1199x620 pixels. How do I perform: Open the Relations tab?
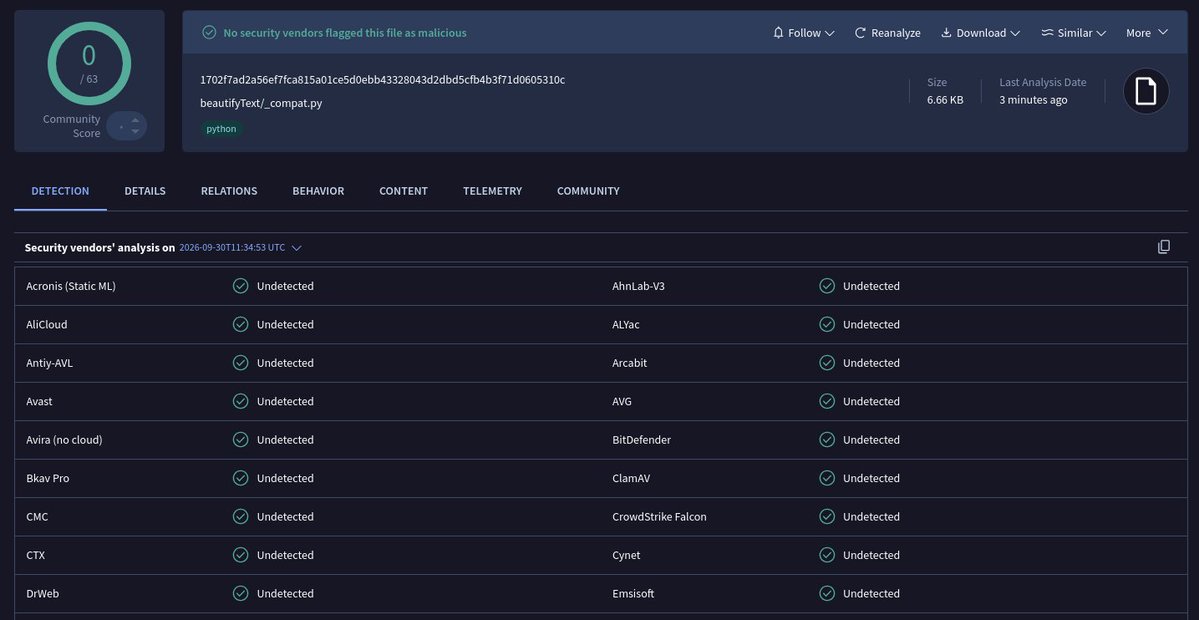229,191
